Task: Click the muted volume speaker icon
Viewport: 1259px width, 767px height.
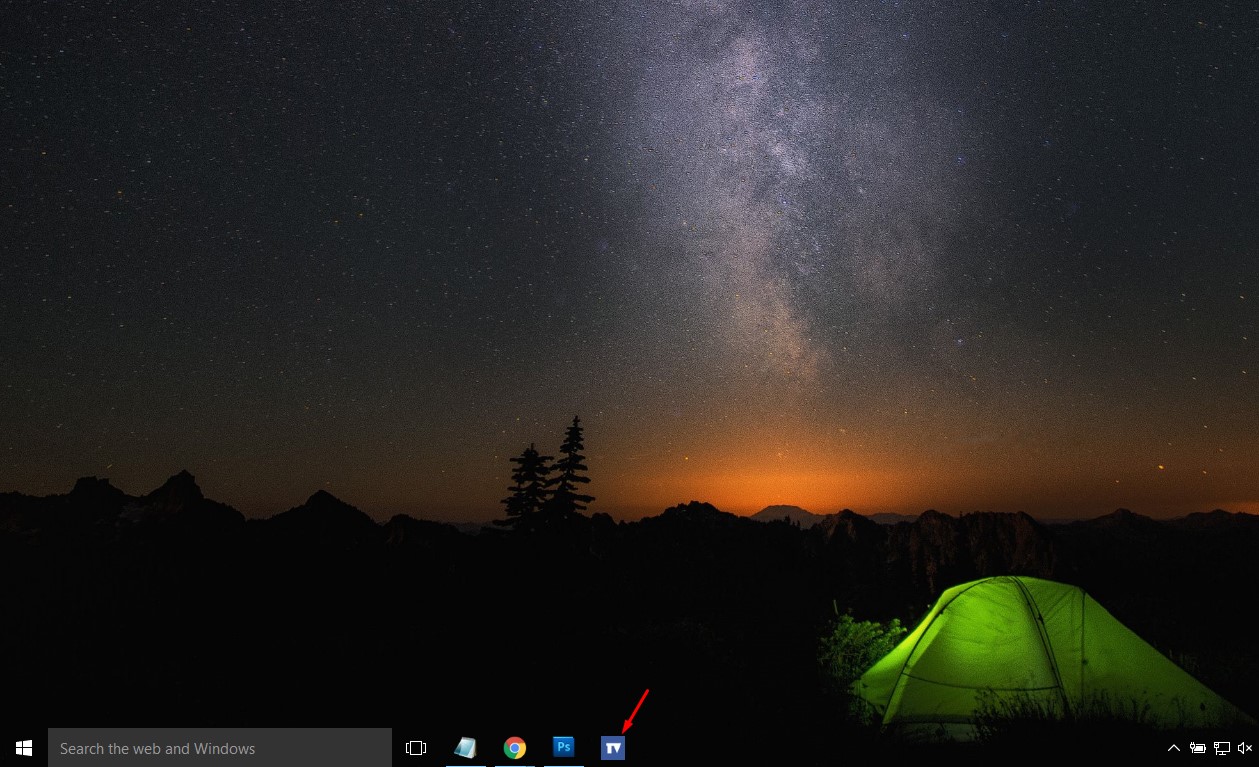Action: [1245, 748]
